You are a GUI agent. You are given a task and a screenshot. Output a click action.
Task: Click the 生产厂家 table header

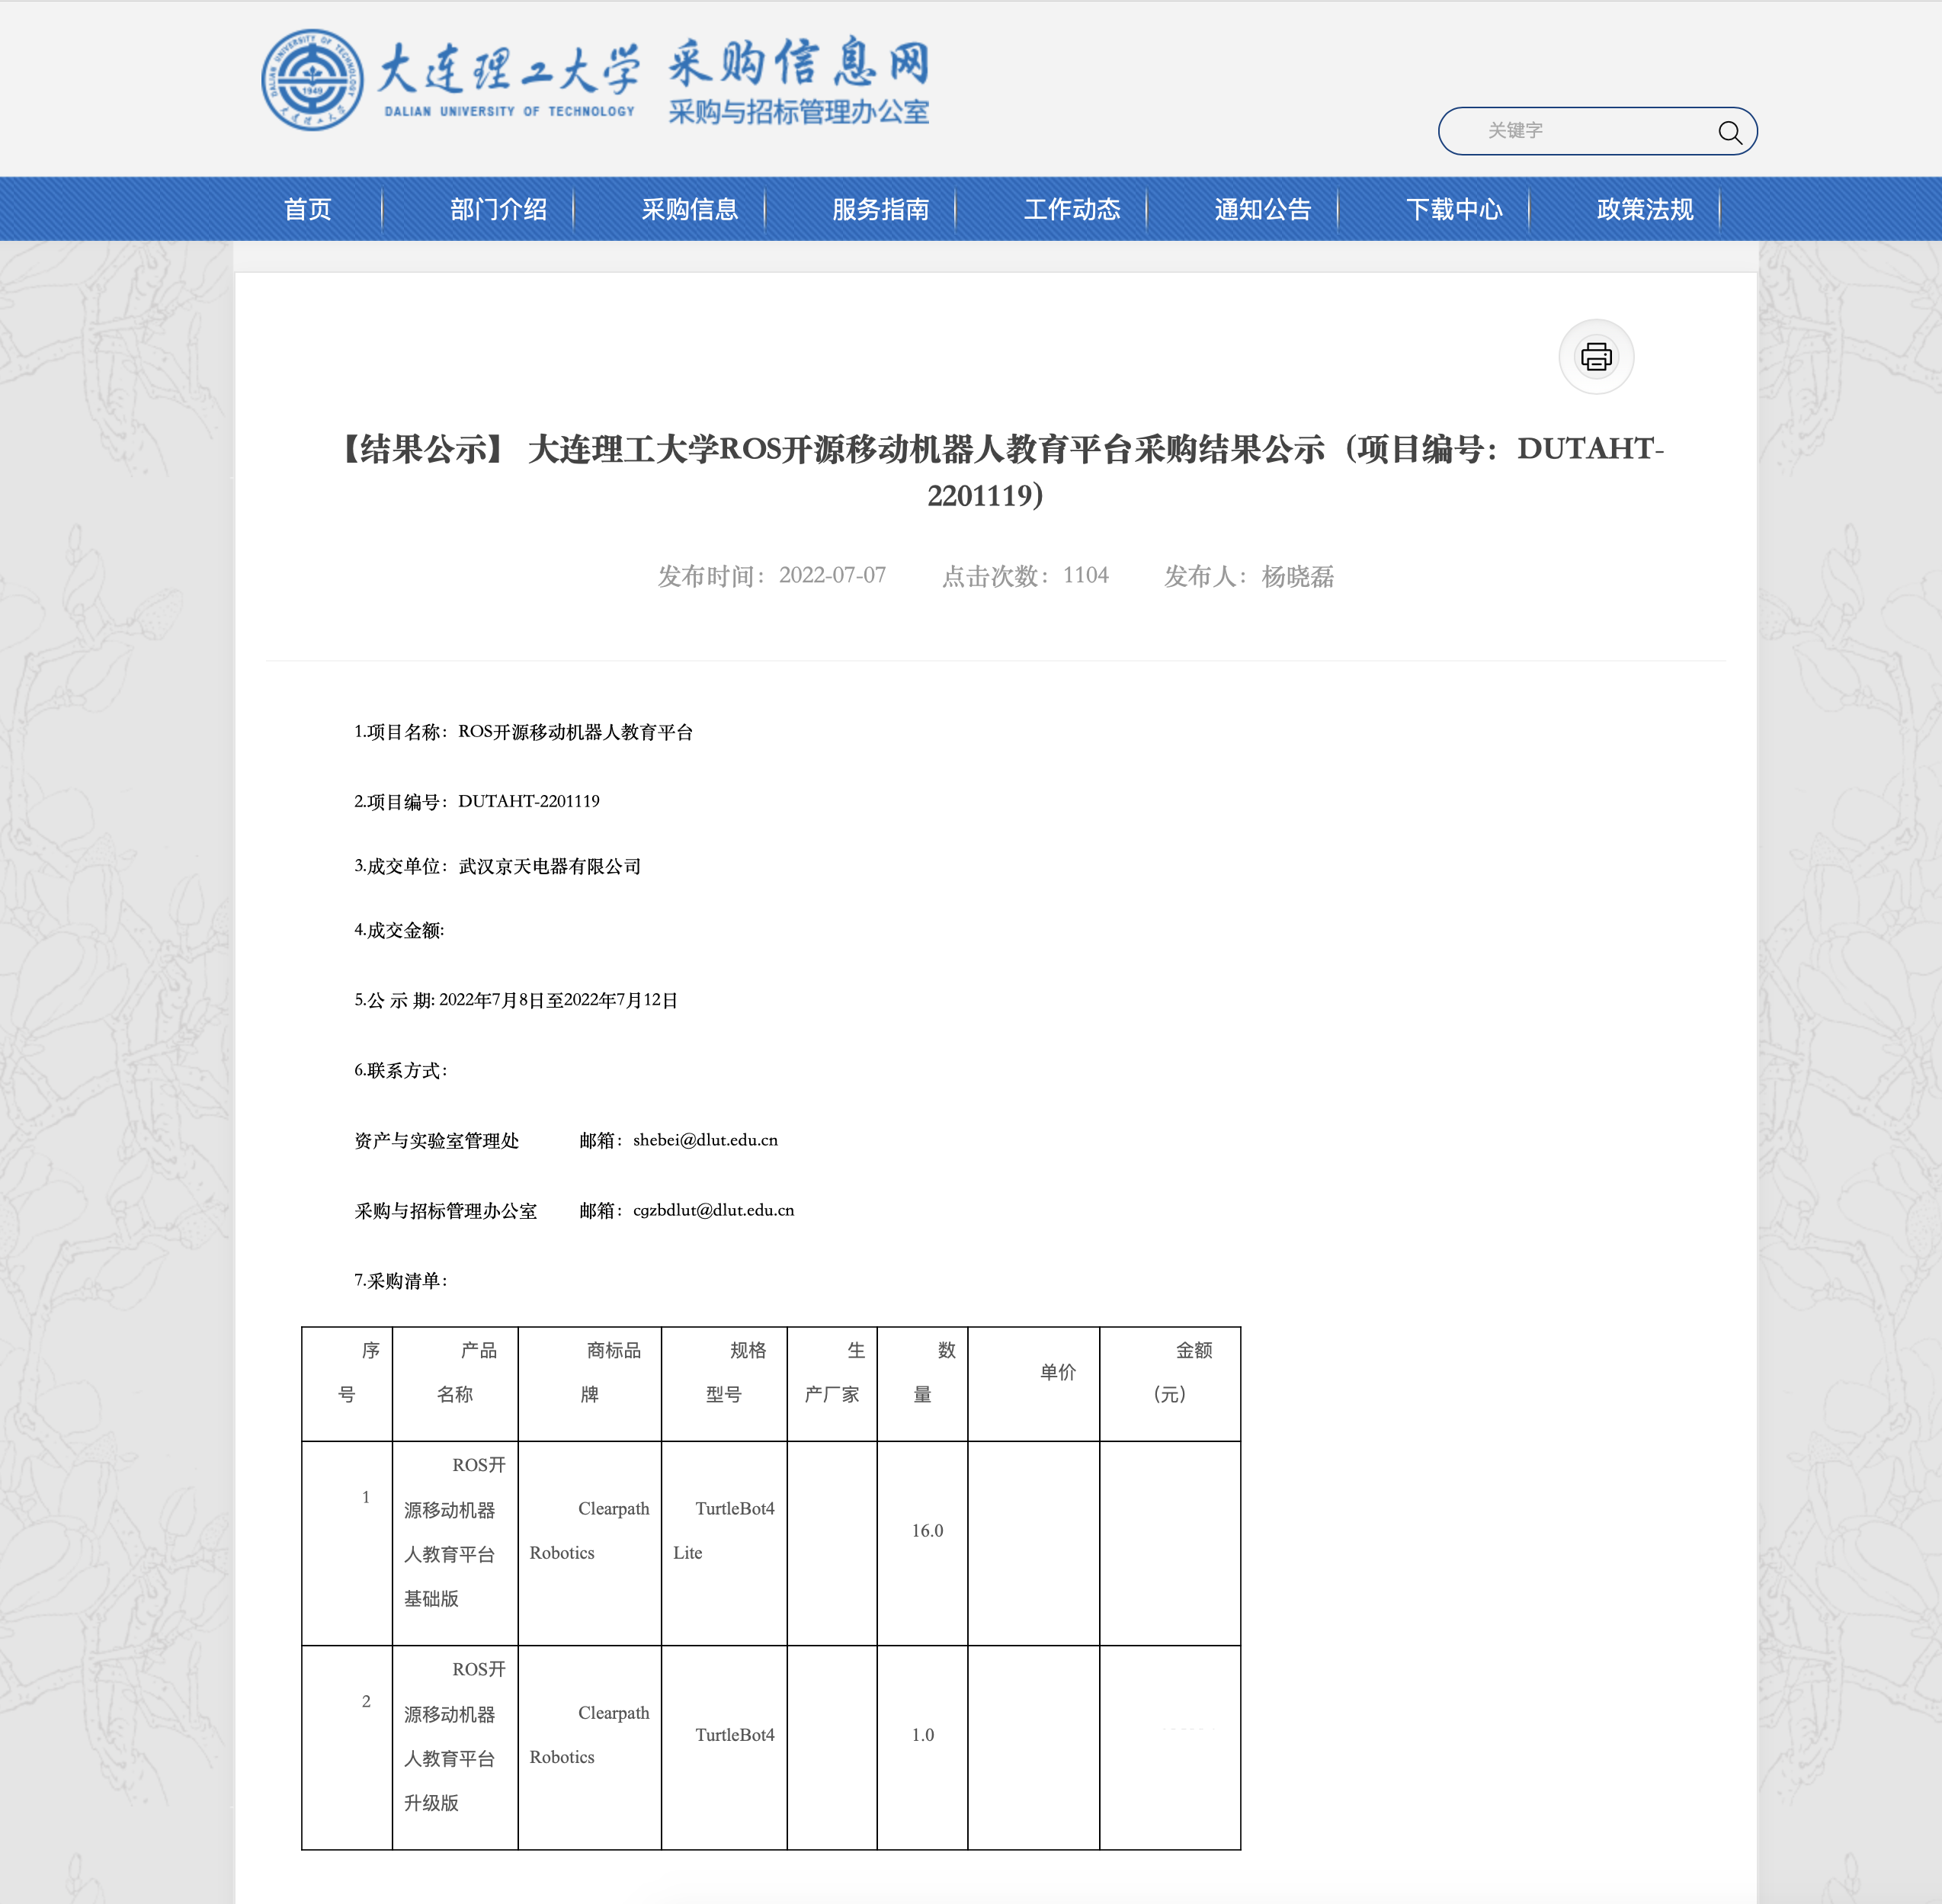832,1384
